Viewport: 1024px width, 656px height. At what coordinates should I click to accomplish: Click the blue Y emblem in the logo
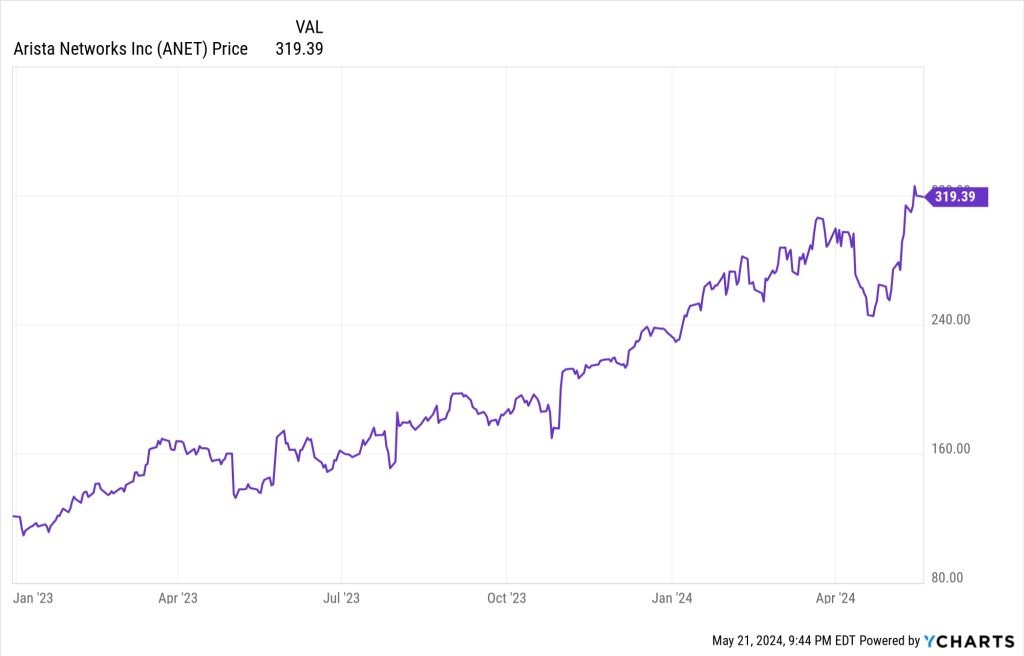(930, 640)
